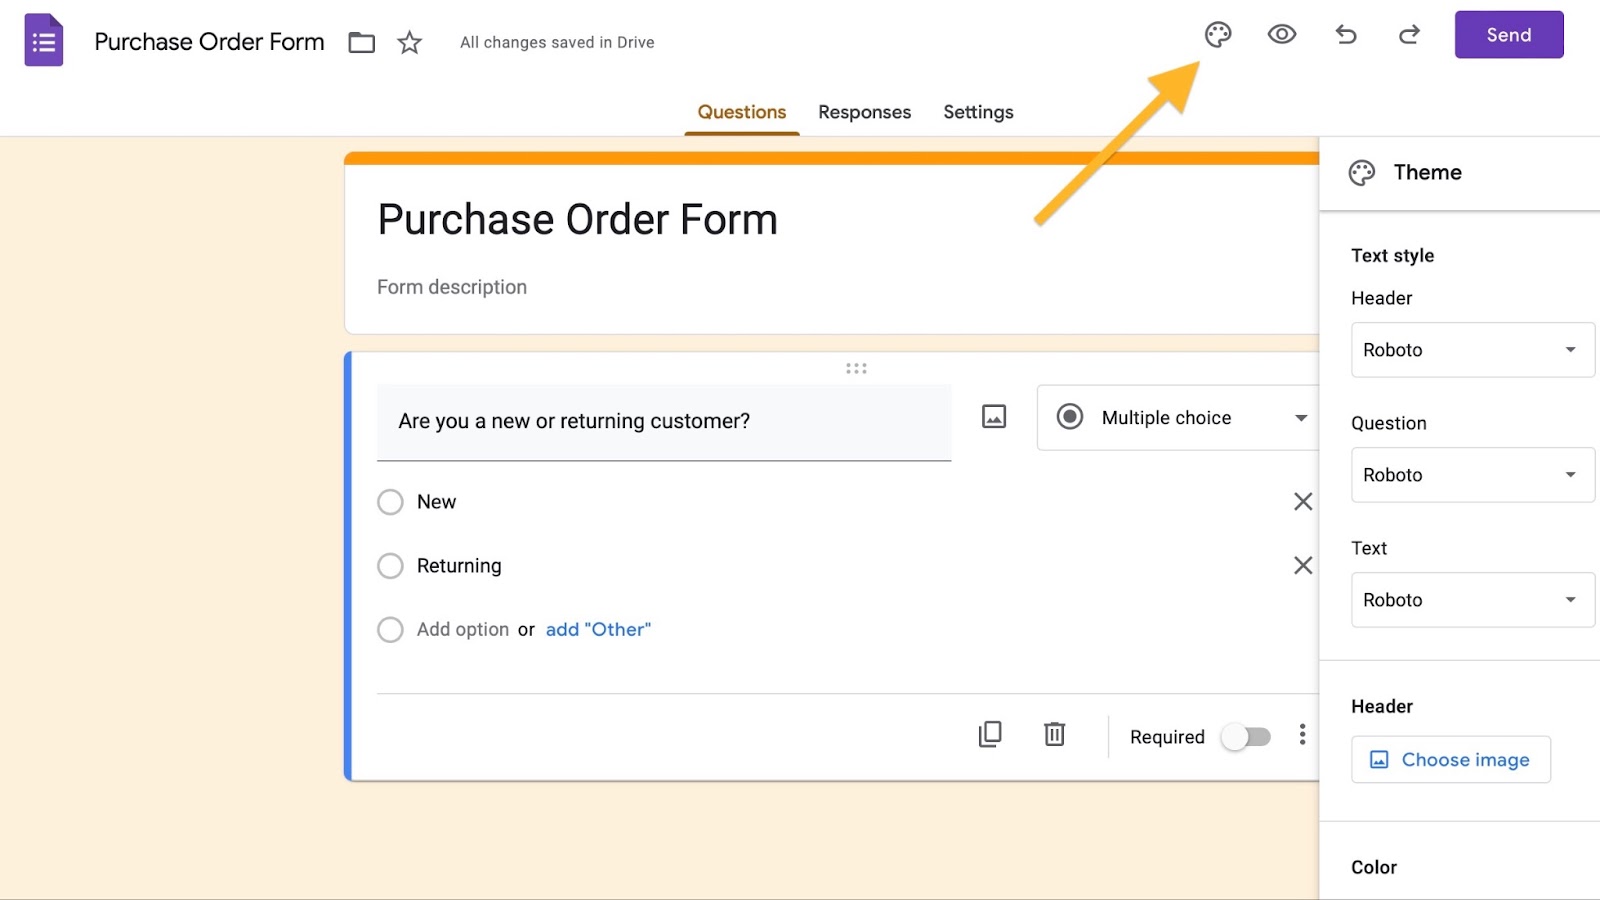This screenshot has height=900, width=1600.
Task: Switch to the Responses tab
Action: [865, 112]
